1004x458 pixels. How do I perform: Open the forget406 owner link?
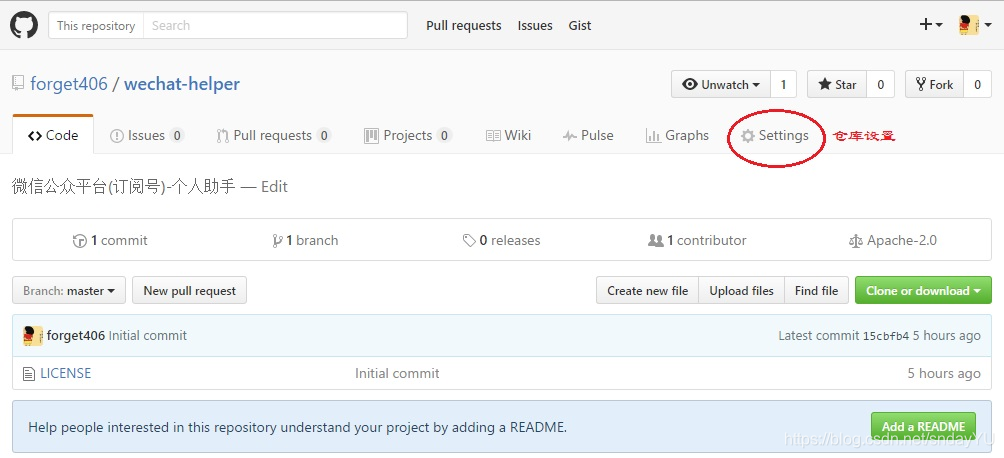pyautogui.click(x=69, y=84)
